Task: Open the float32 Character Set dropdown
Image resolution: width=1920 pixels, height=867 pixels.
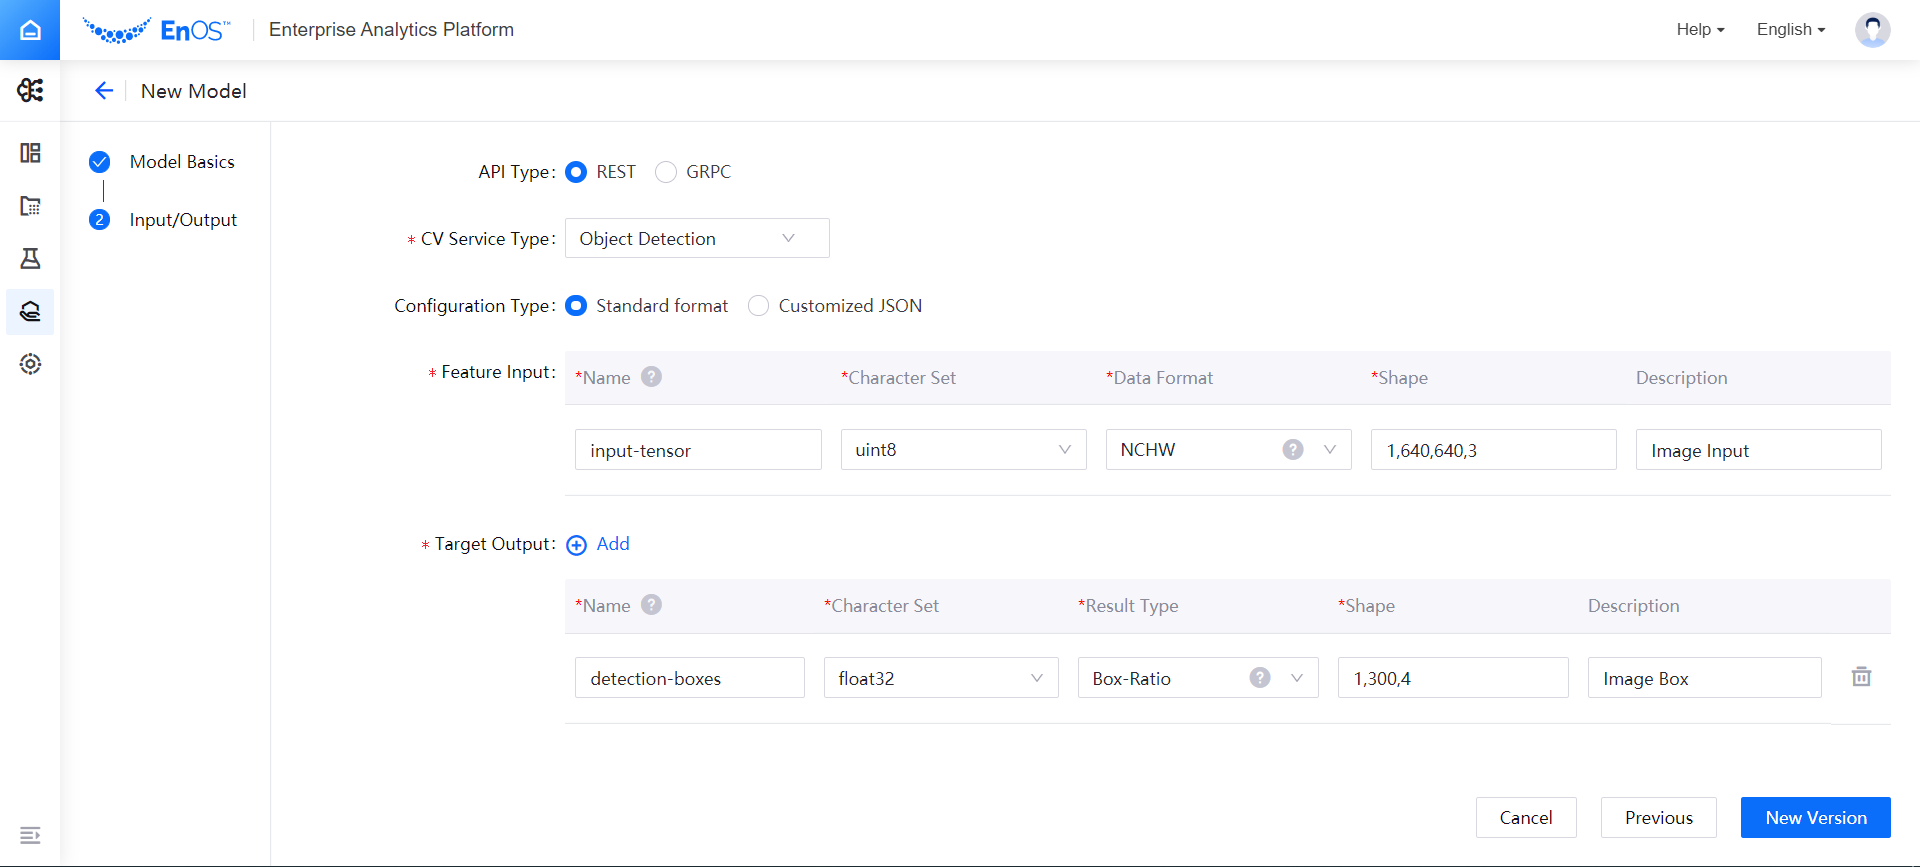Action: pos(941,678)
